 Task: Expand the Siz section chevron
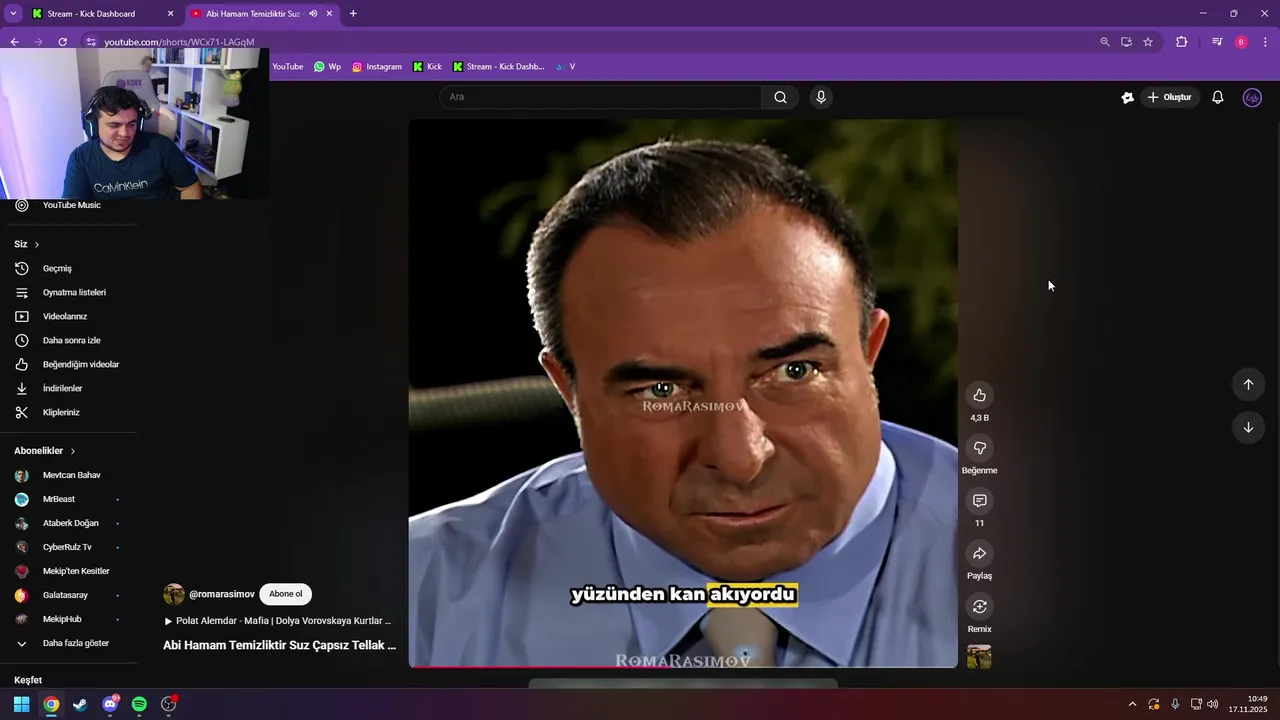pos(37,244)
